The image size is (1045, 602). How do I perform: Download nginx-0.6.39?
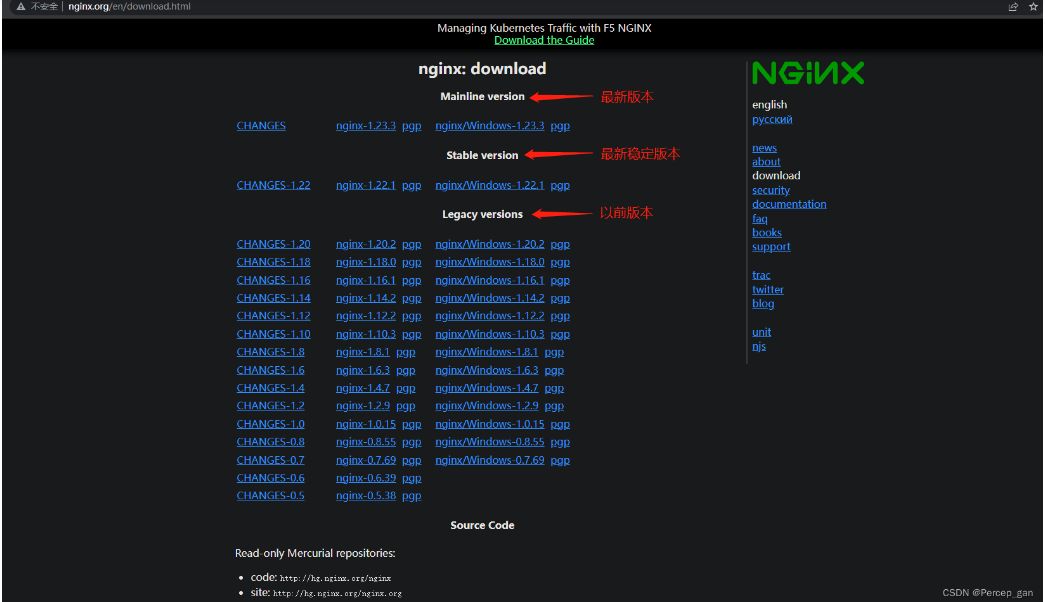366,478
